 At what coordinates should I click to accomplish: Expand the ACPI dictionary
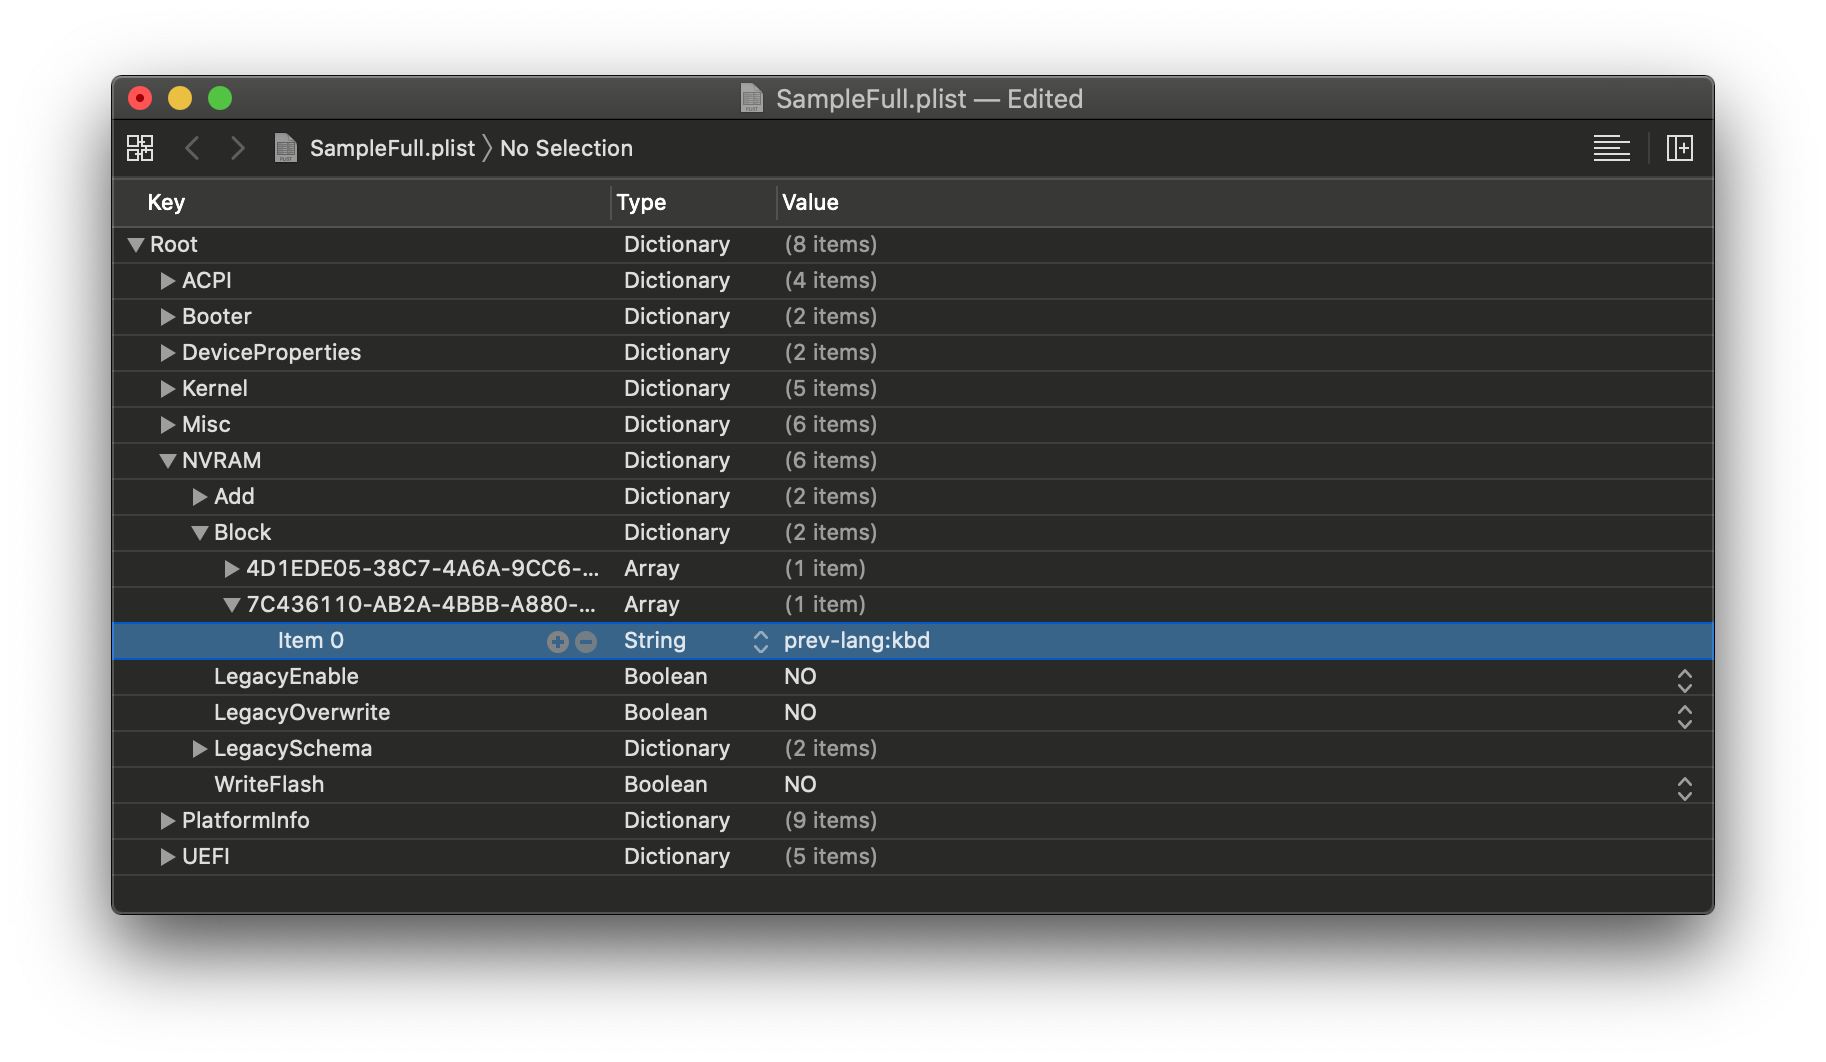coord(168,281)
